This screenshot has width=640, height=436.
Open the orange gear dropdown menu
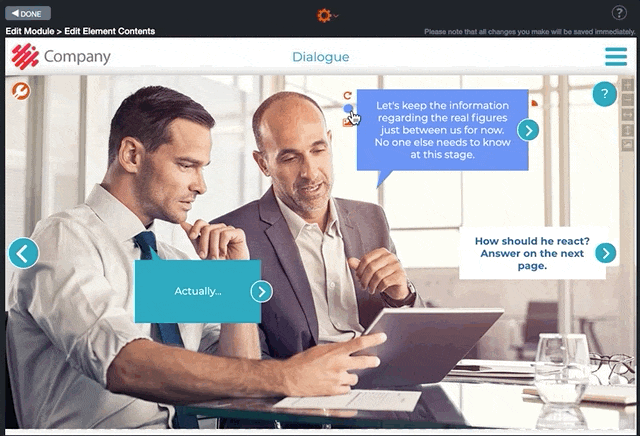[327, 16]
